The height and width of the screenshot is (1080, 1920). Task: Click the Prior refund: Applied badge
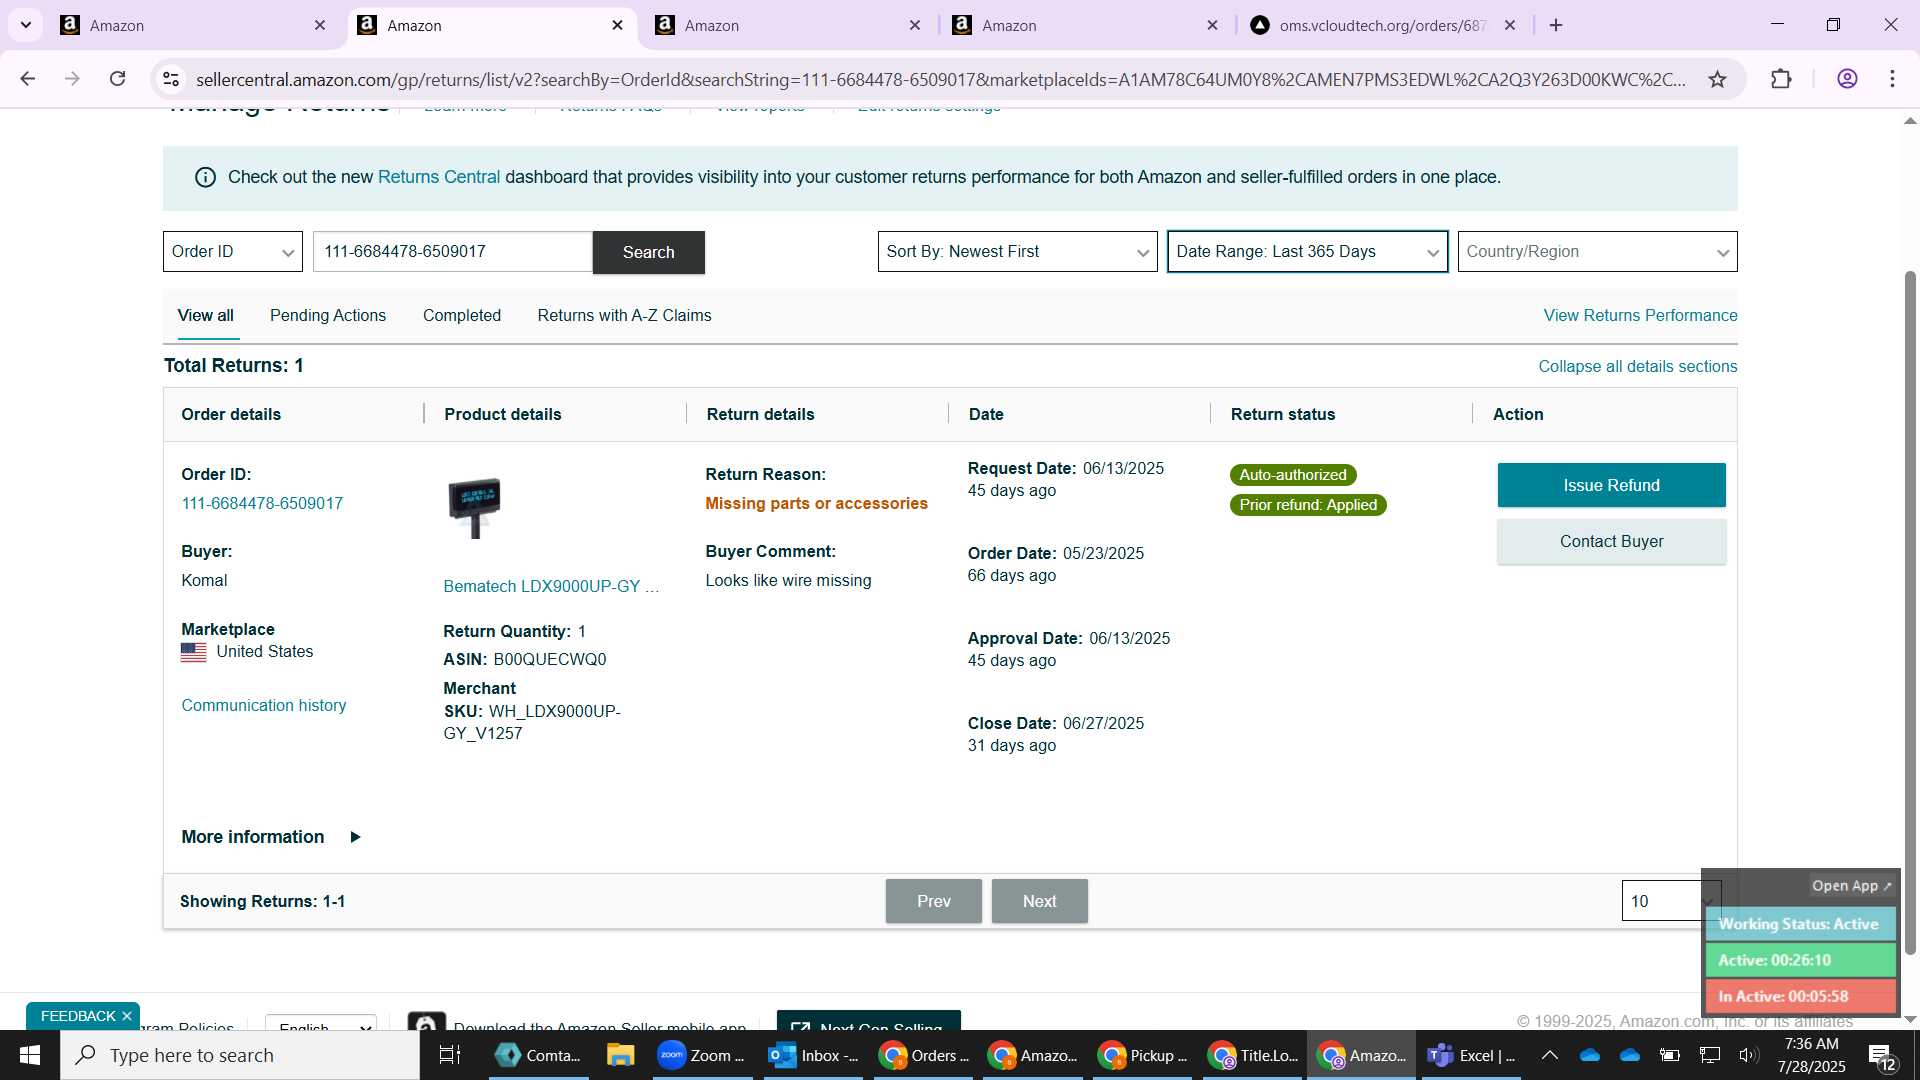(1308, 505)
